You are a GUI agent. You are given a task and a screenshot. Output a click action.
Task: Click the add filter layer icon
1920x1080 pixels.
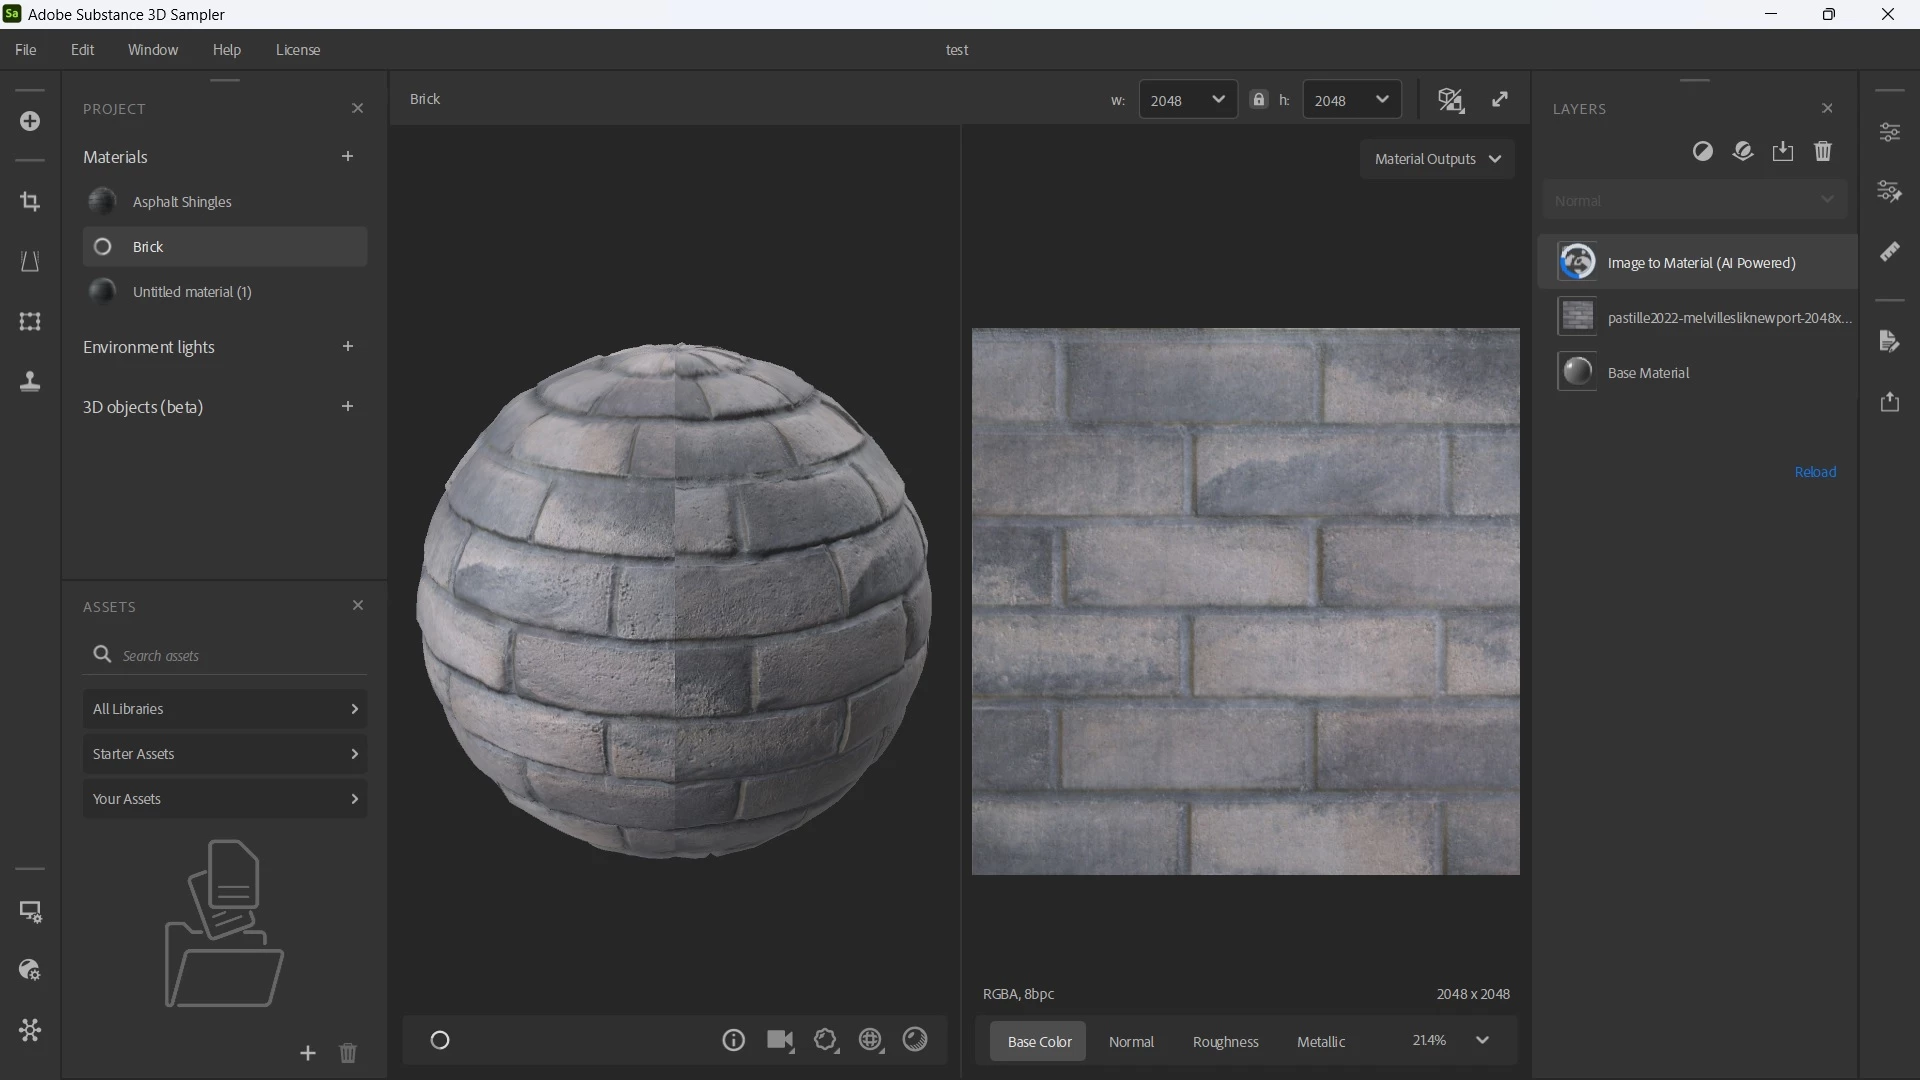pyautogui.click(x=1703, y=151)
